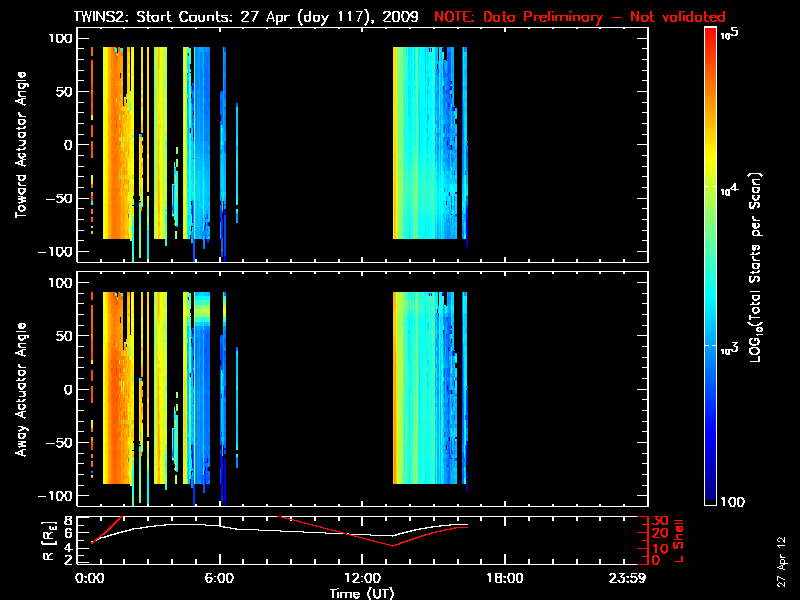
Task: Click the red 'Data Preliminary – Not validated' note
Action: [x=580, y=17]
